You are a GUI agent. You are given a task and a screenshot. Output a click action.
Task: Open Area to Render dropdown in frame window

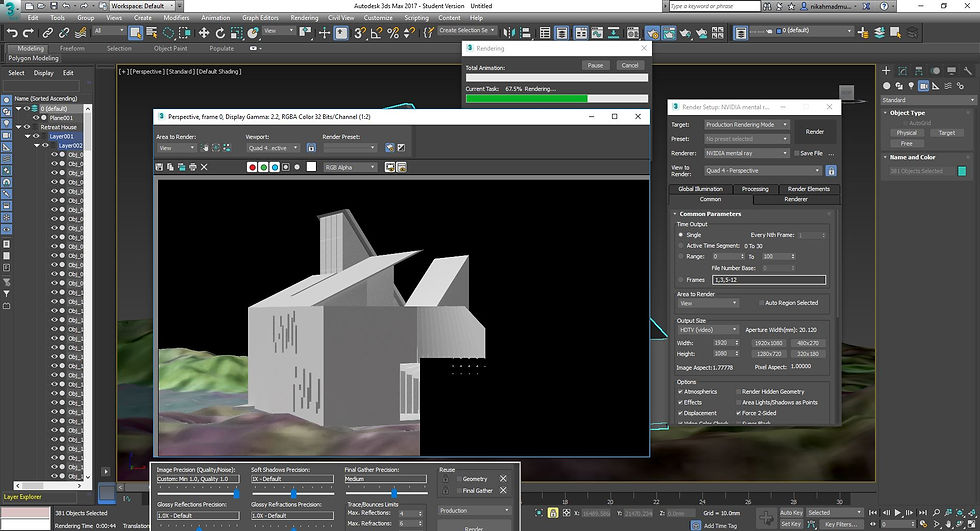click(176, 148)
